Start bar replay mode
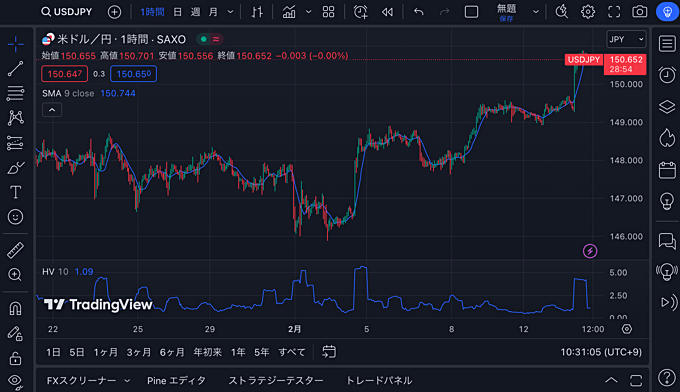This screenshot has height=392, width=680. (387, 12)
